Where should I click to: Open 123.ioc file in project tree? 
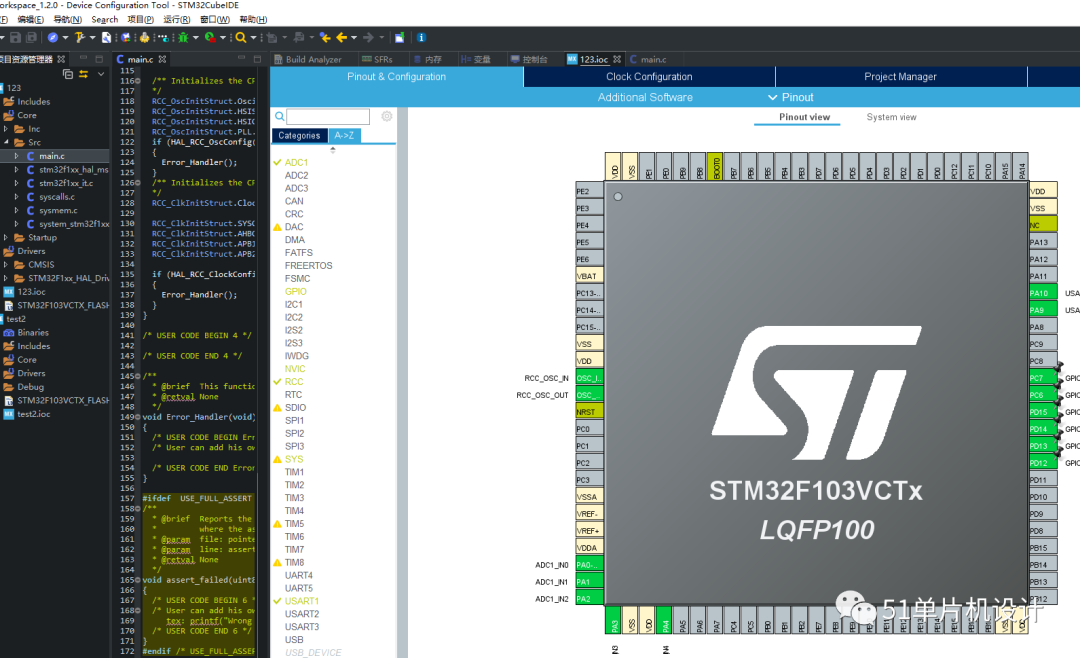(x=32, y=292)
